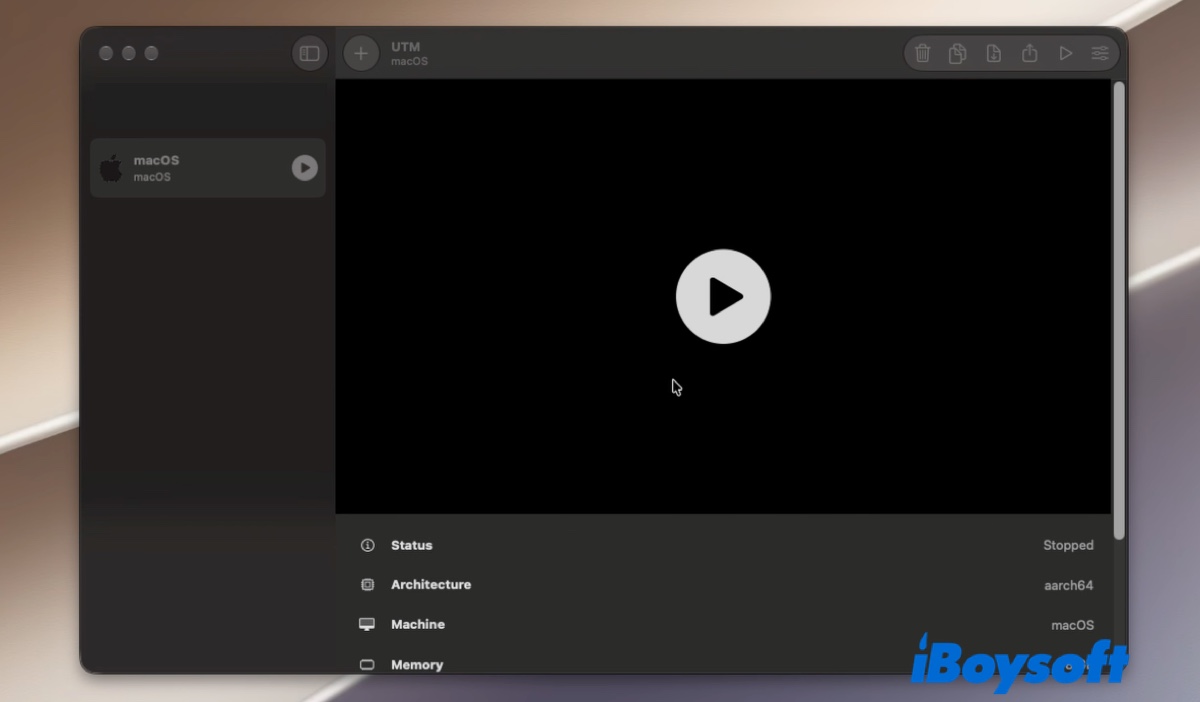Move the selected VM using the document arrow icon
Viewport: 1200px width, 702px height.
pyautogui.click(x=993, y=53)
